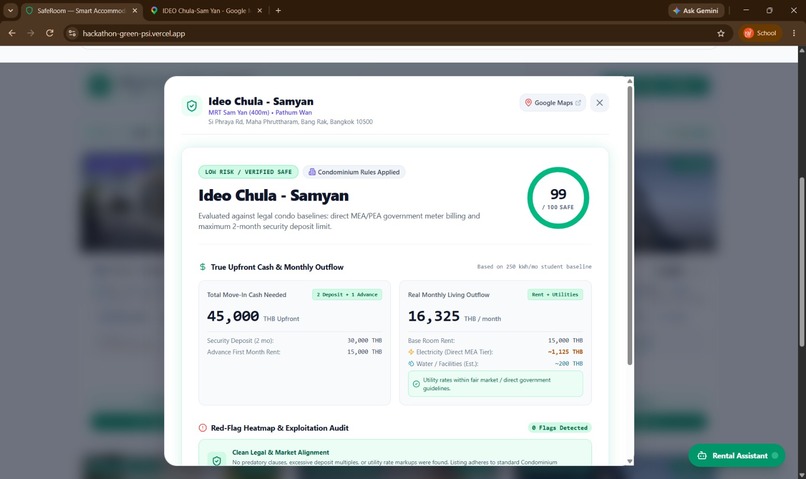Open the School profile button
This screenshot has height=479, width=806.
760,33
